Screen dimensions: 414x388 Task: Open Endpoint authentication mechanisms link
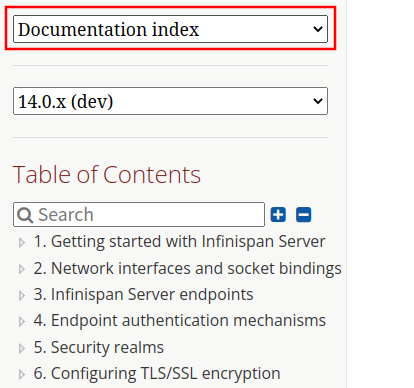pyautogui.click(x=180, y=321)
